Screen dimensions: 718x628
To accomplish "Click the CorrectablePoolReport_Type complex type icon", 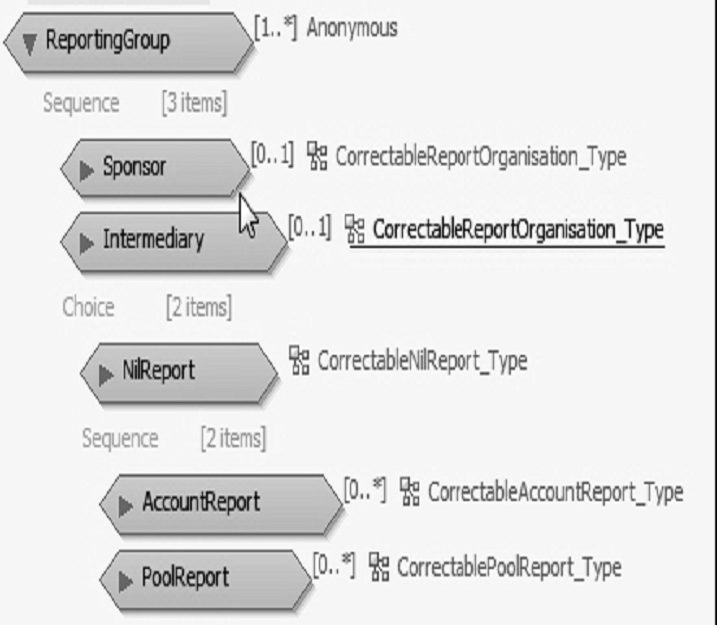I will click(378, 567).
